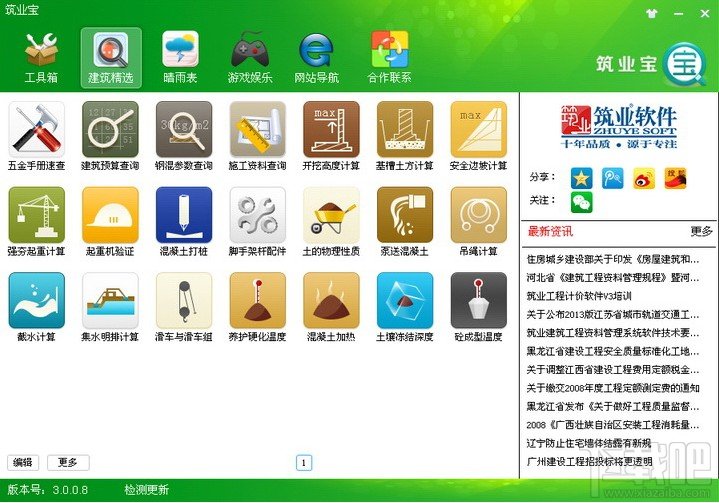Open the skin (shirt) icon in title bar
719x503 pixels.
point(652,13)
